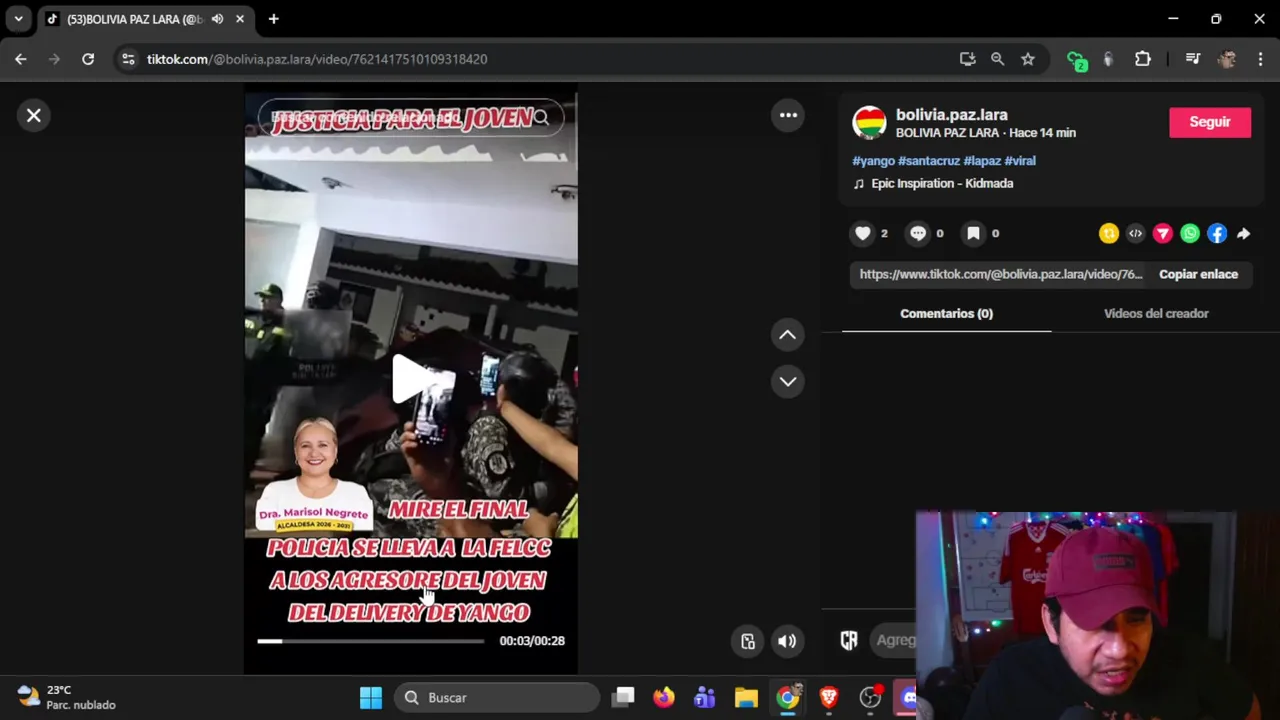Share the video to WhatsApp
The height and width of the screenshot is (720, 1280).
[x=1189, y=233]
